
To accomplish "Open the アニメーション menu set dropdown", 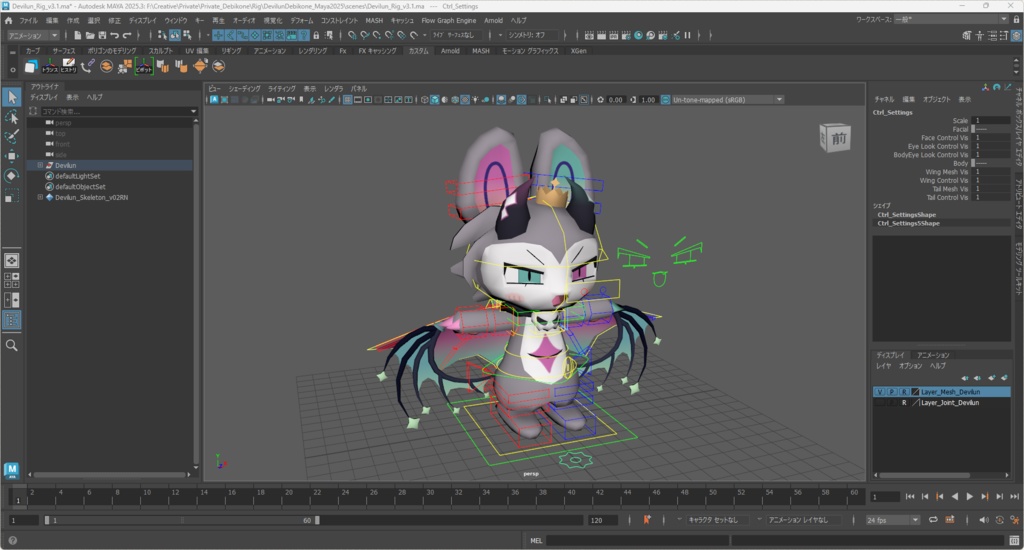I will click(x=33, y=35).
